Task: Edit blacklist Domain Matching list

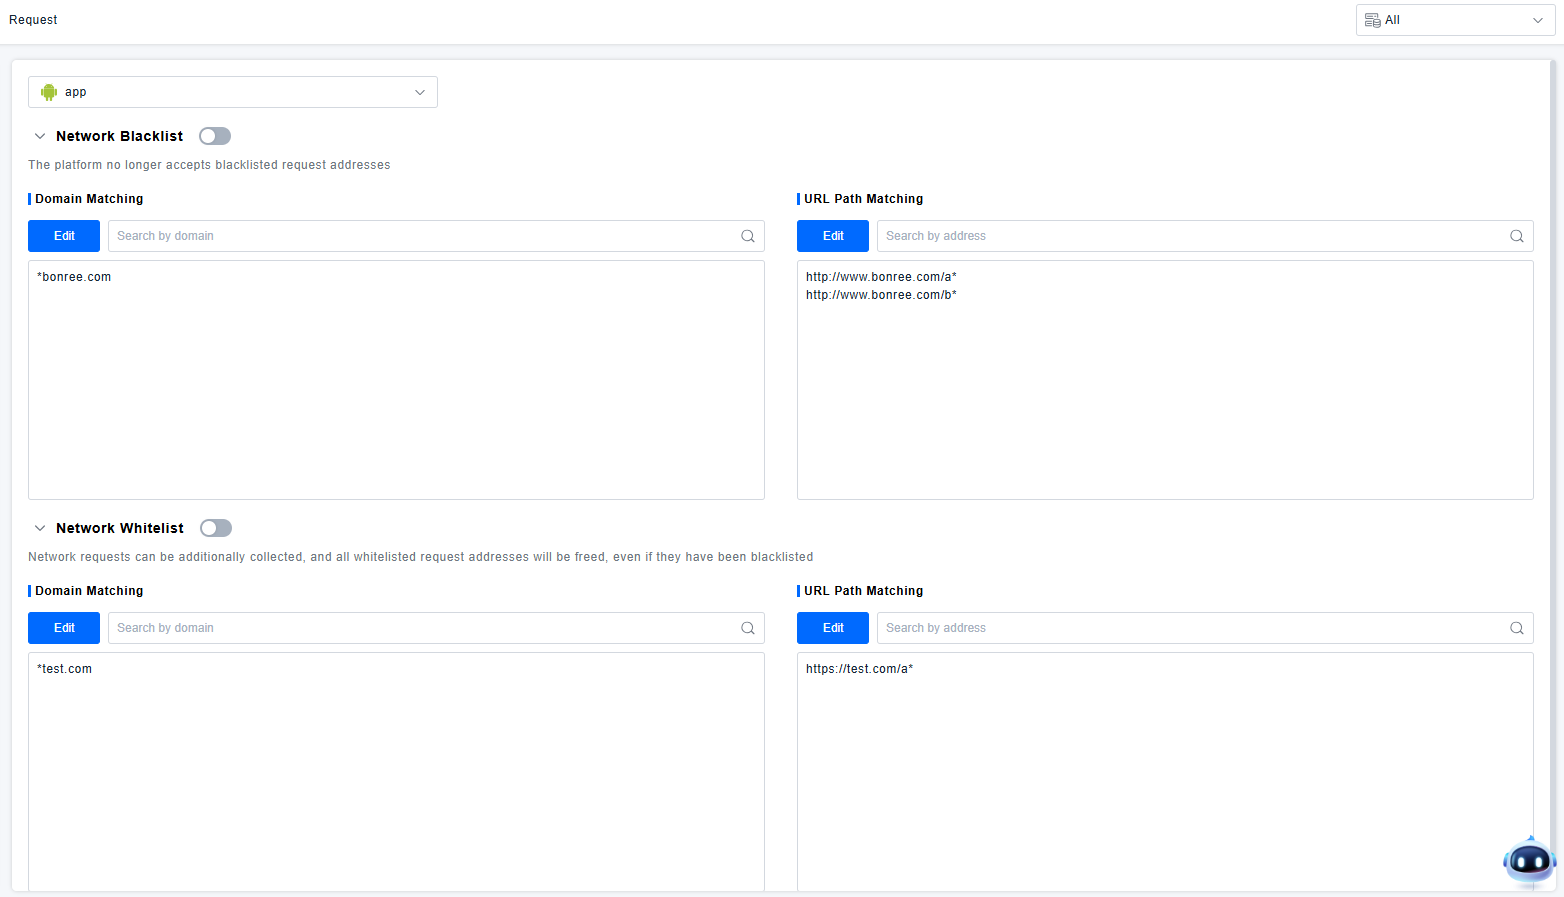Action: pyautogui.click(x=64, y=236)
